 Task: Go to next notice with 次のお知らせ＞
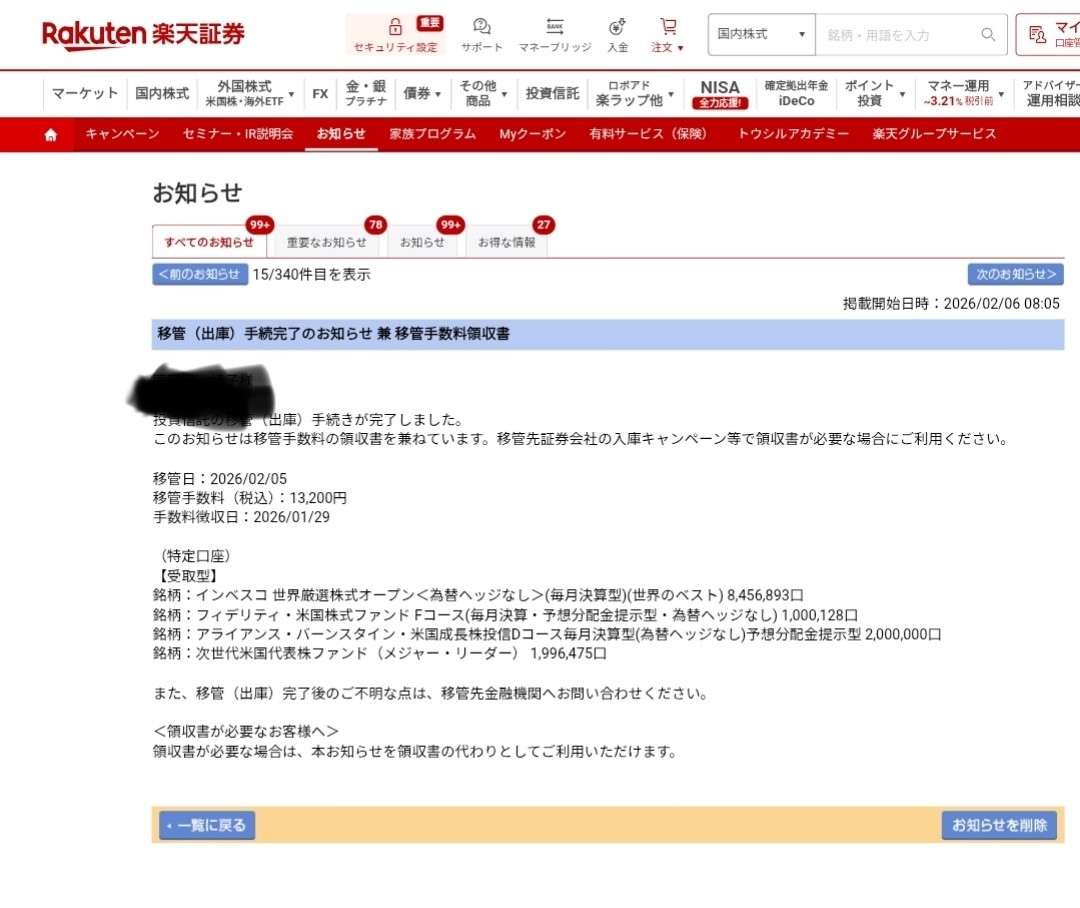click(x=1015, y=274)
